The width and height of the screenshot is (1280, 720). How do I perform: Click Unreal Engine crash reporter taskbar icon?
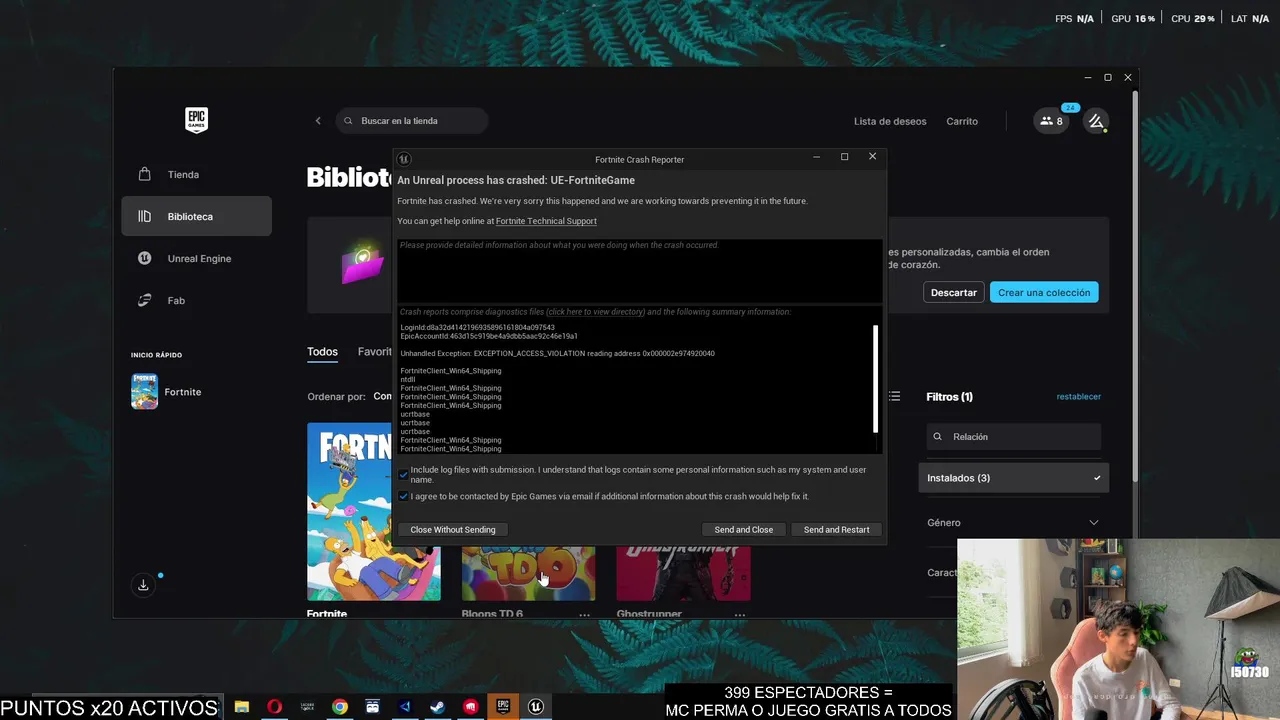536,706
